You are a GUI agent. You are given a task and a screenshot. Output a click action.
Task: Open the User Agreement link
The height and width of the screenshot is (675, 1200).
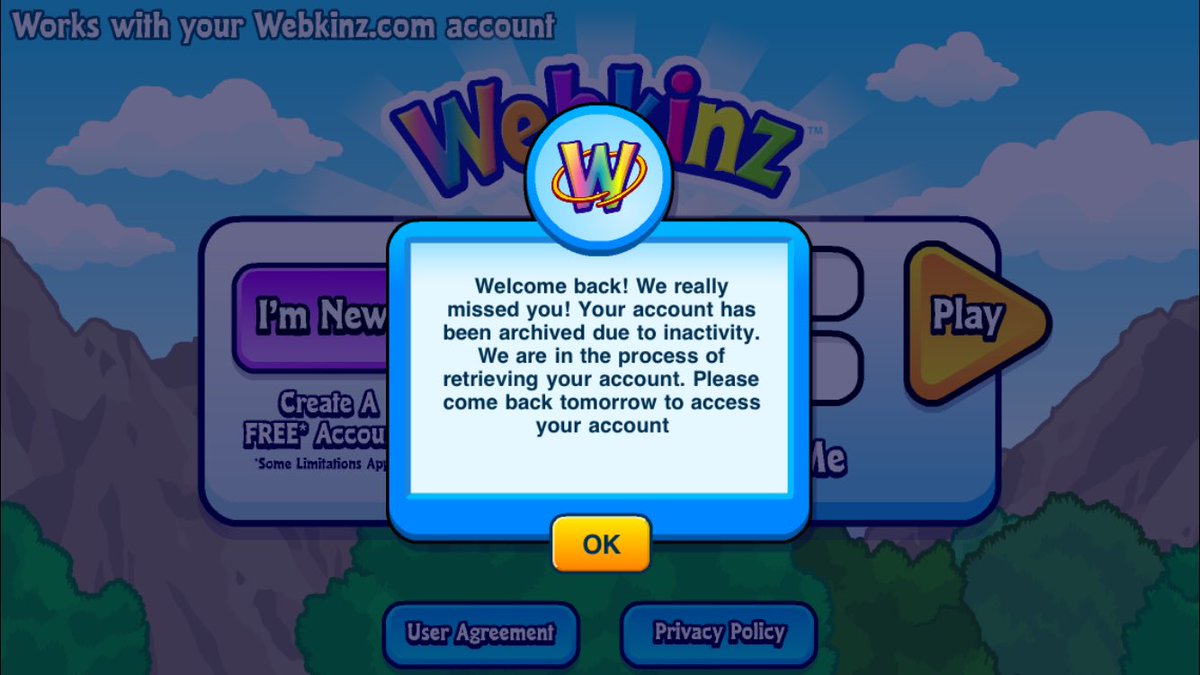480,633
